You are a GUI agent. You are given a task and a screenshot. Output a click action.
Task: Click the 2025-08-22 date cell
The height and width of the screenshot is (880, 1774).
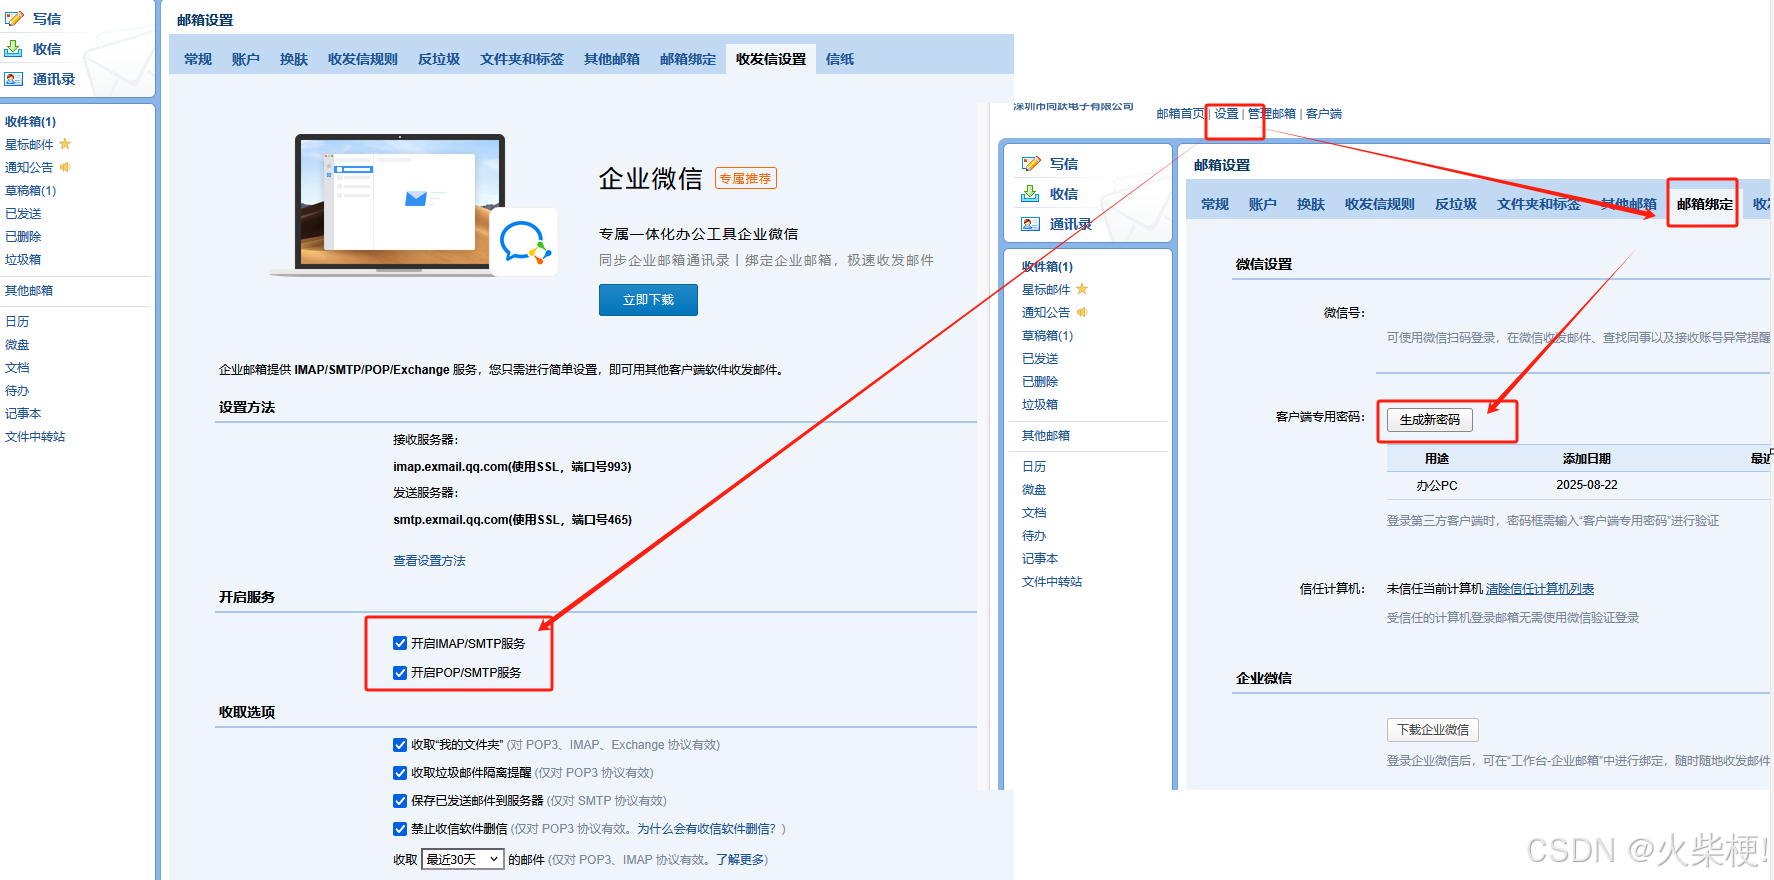pos(1587,485)
